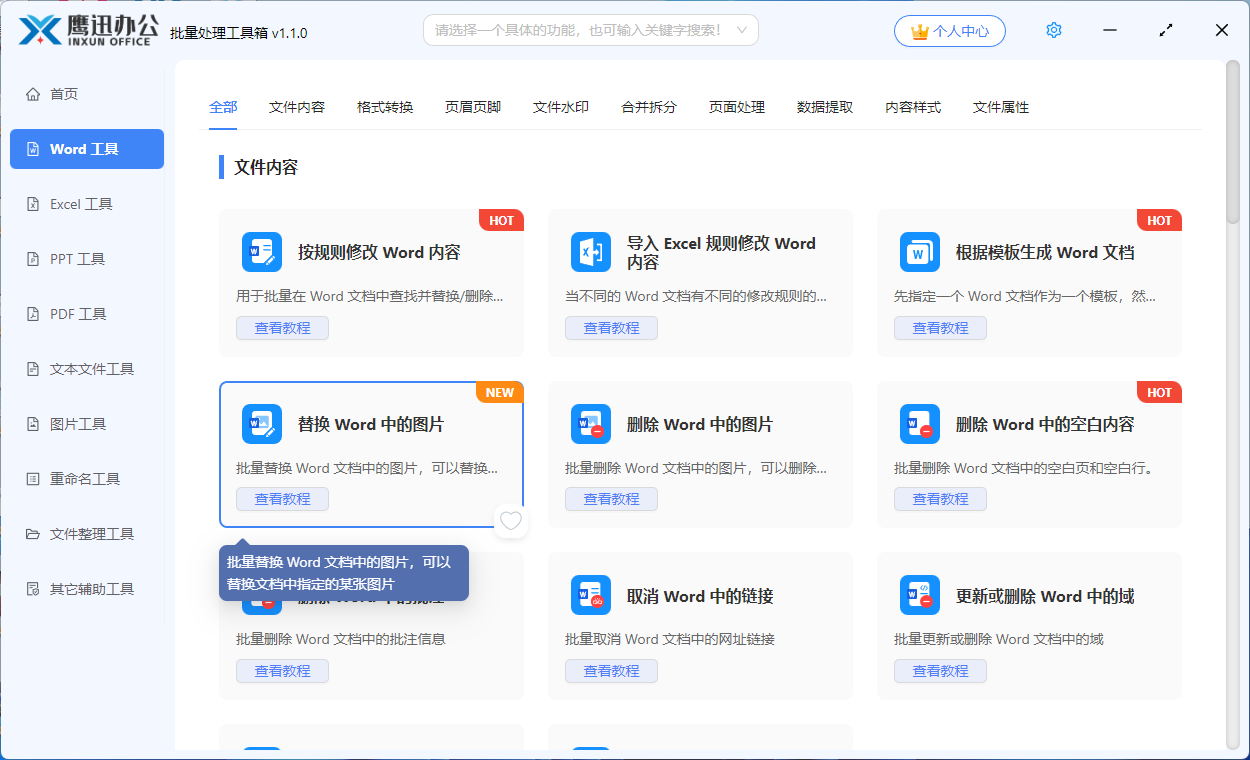The width and height of the screenshot is (1250, 760).
Task: Open 查看教程 under 按规则修改 Word 内容
Action: (282, 327)
